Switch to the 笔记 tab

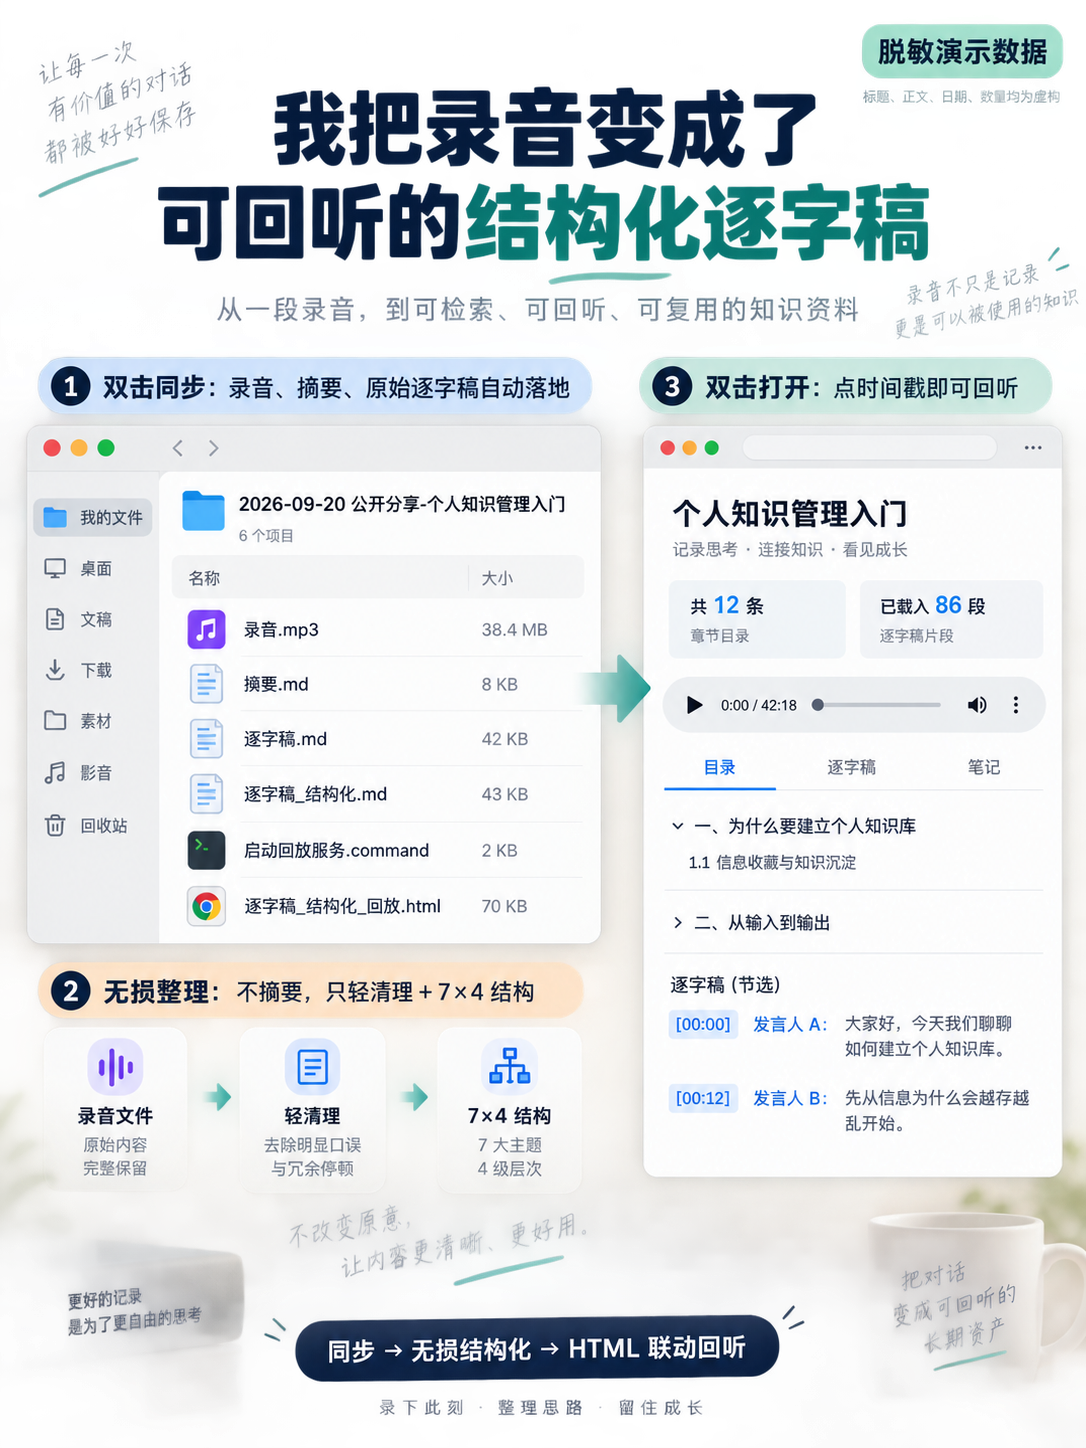coord(983,767)
